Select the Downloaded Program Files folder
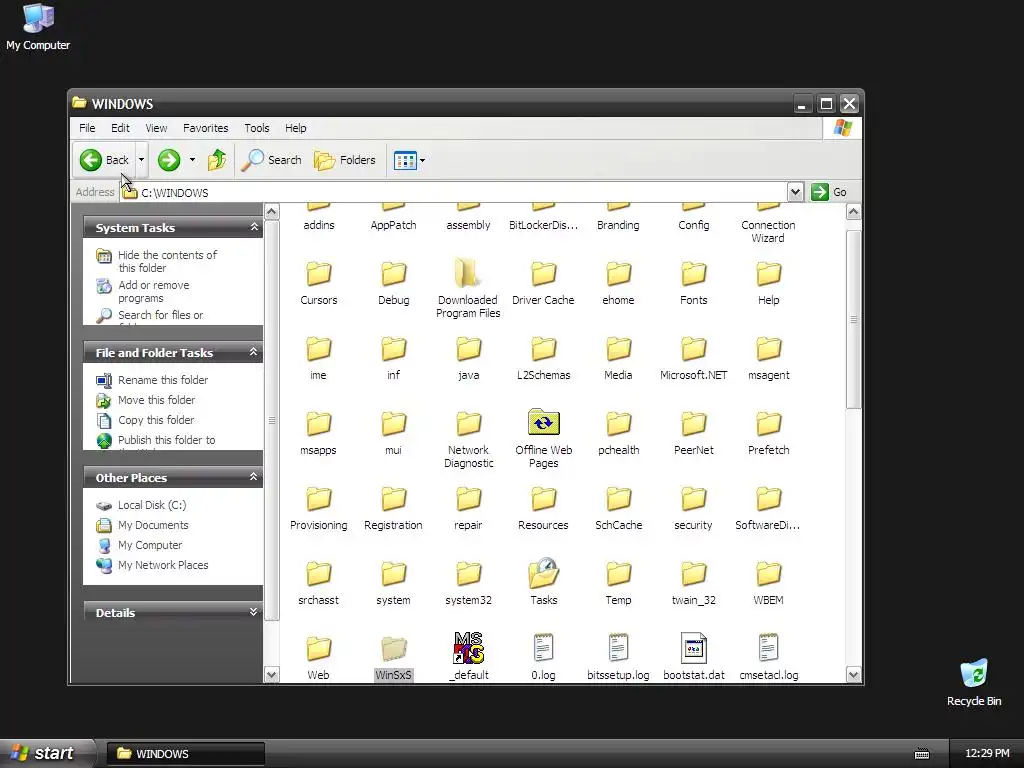Image resolution: width=1024 pixels, height=768 pixels. point(468,274)
